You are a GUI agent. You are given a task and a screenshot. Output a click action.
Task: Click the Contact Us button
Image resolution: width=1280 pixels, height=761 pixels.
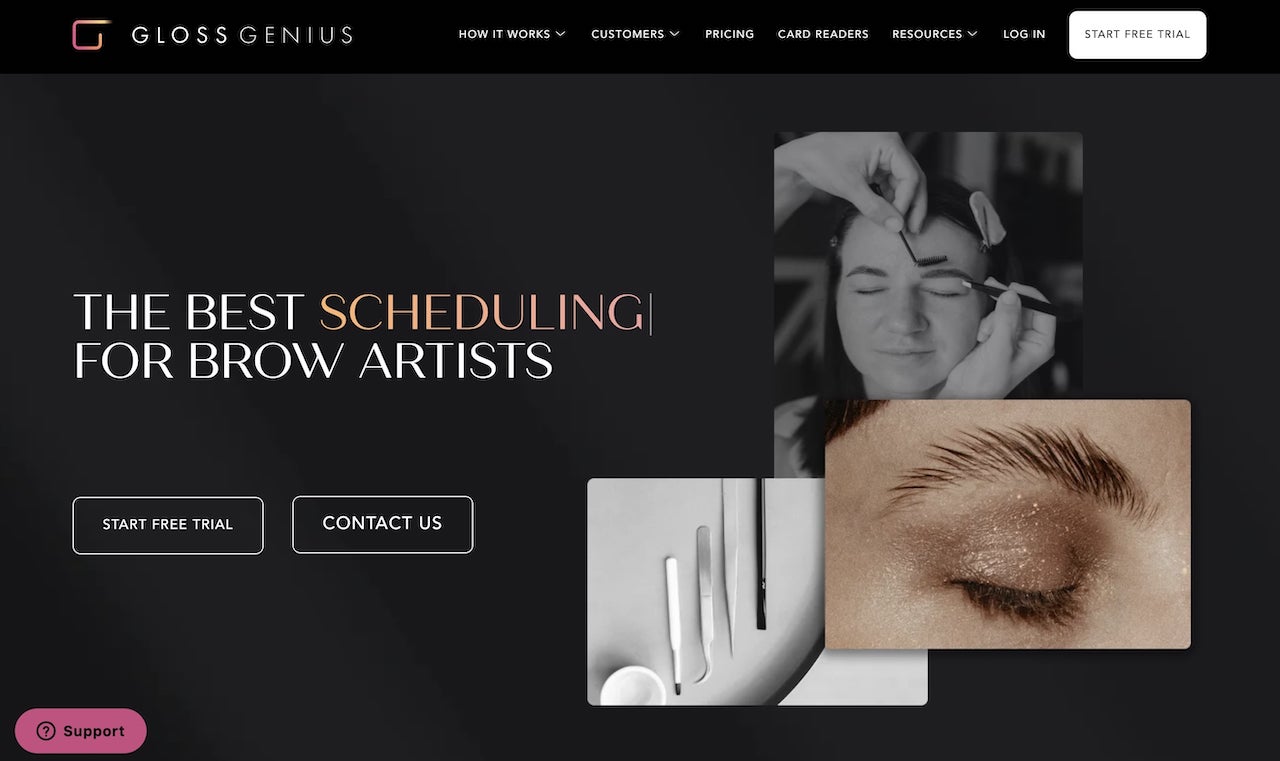coord(382,524)
